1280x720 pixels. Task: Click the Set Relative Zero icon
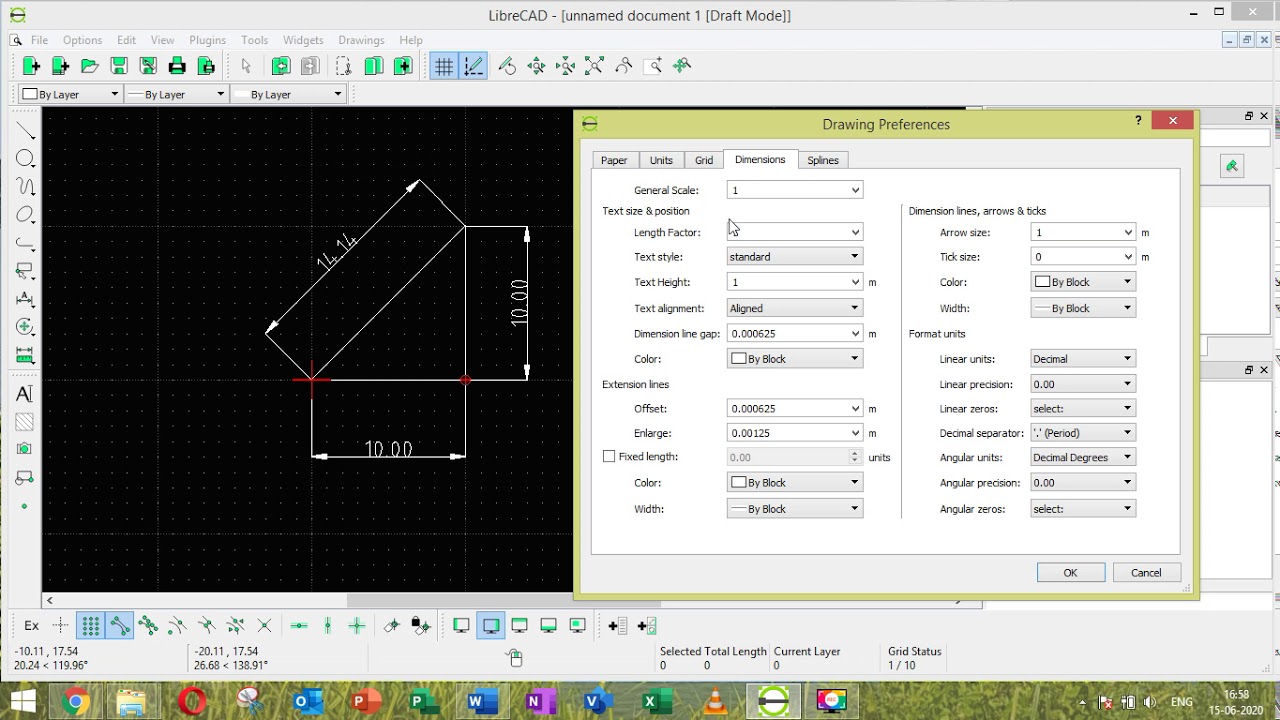tap(392, 626)
